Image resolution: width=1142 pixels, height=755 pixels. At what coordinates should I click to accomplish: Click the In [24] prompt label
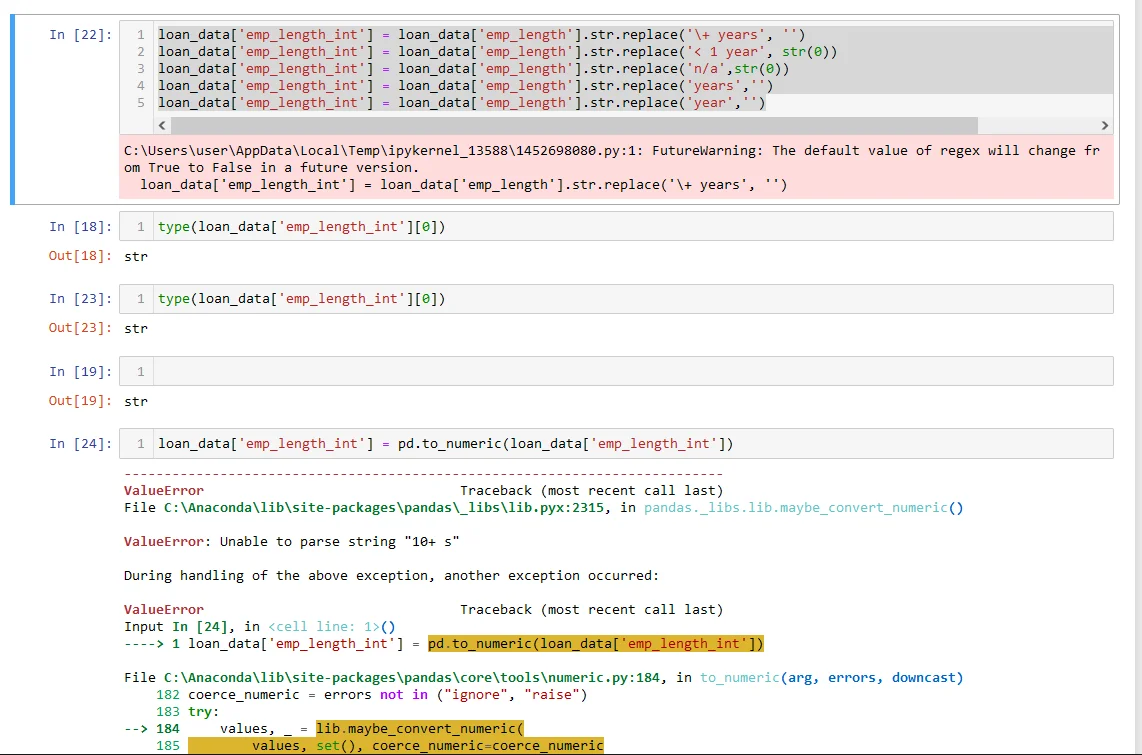[81, 444]
